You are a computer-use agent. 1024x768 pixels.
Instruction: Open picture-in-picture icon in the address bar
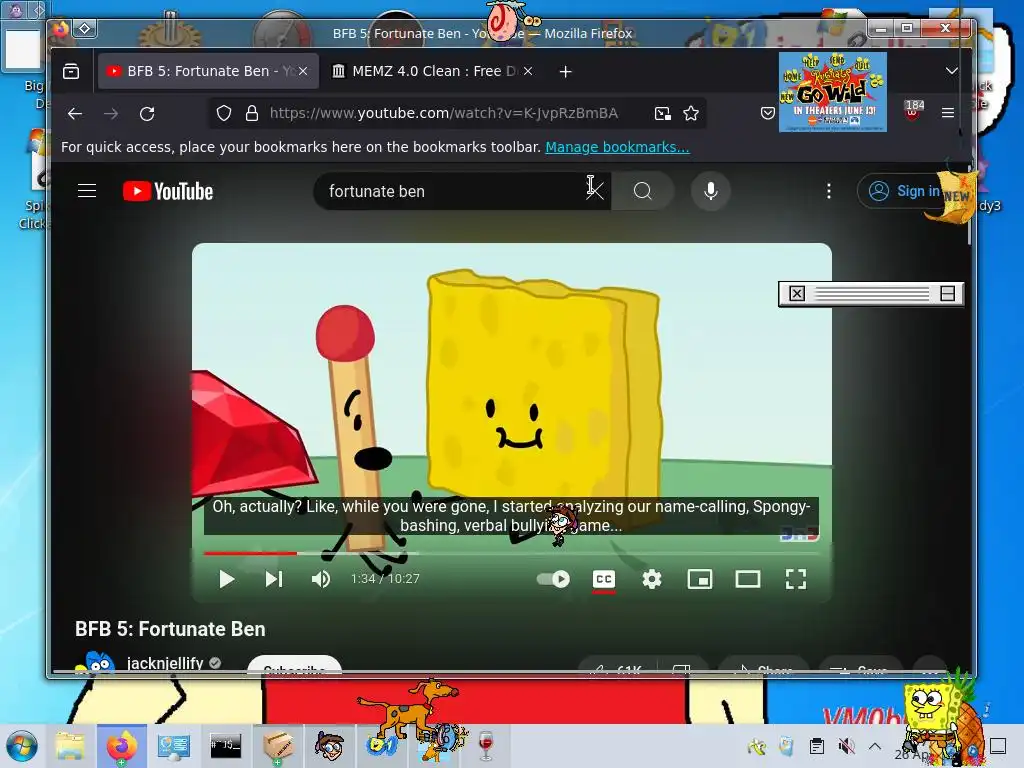[x=662, y=114]
